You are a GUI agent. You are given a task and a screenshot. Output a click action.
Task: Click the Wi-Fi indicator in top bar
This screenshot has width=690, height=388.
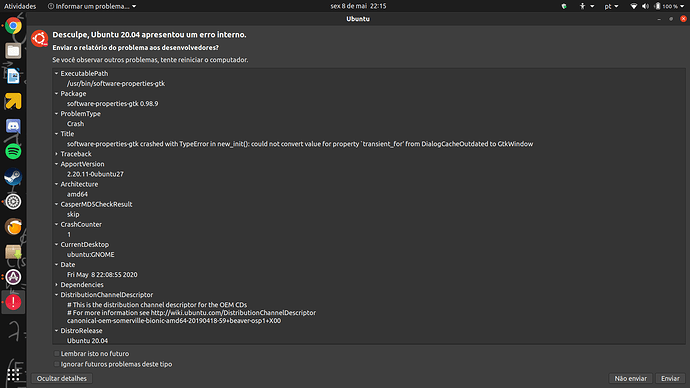tap(634, 6)
